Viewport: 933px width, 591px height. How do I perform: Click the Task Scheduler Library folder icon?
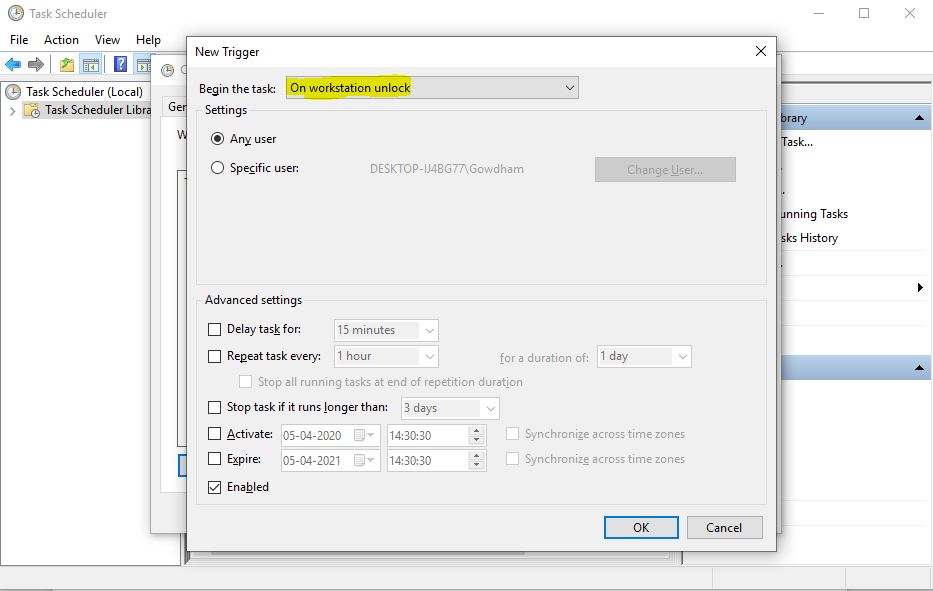coord(32,111)
